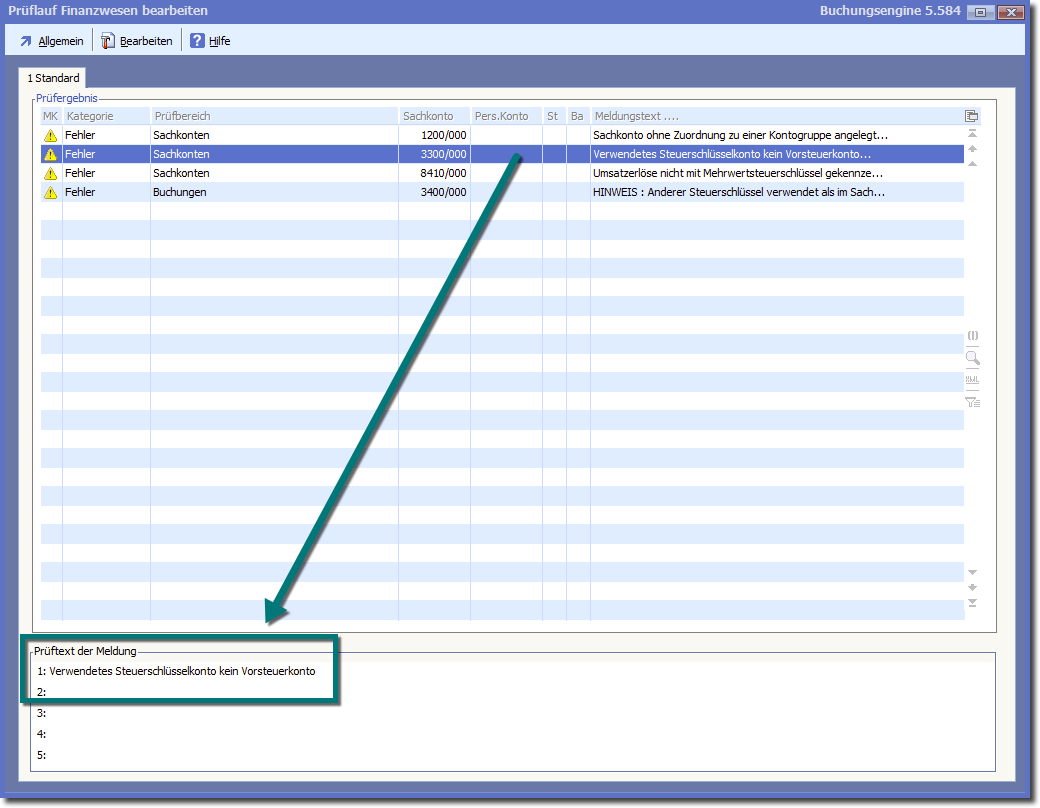Sort by the Kategorie column header
The width and height of the screenshot is (1040, 808).
pos(90,116)
